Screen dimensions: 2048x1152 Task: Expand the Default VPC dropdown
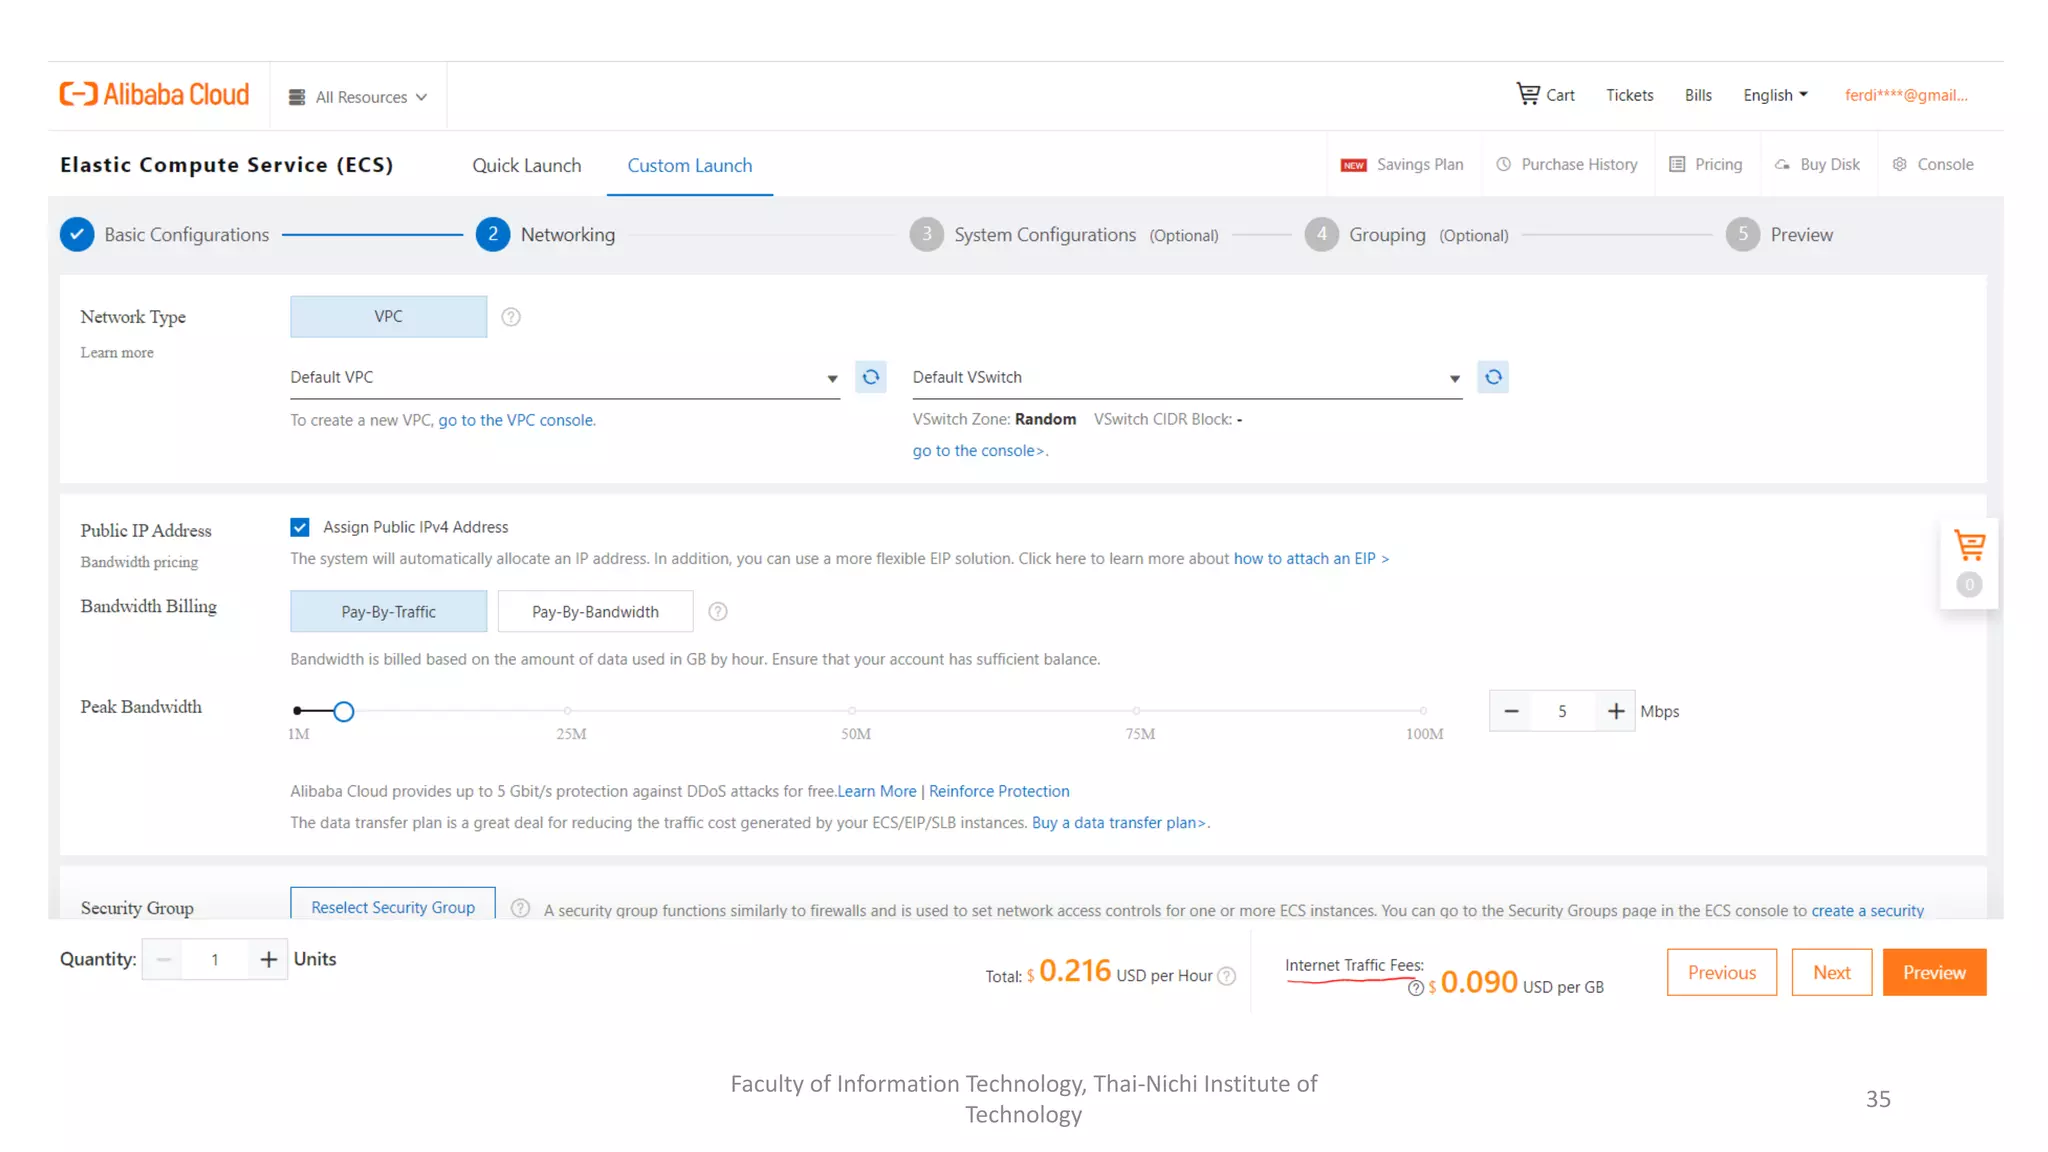pos(832,378)
